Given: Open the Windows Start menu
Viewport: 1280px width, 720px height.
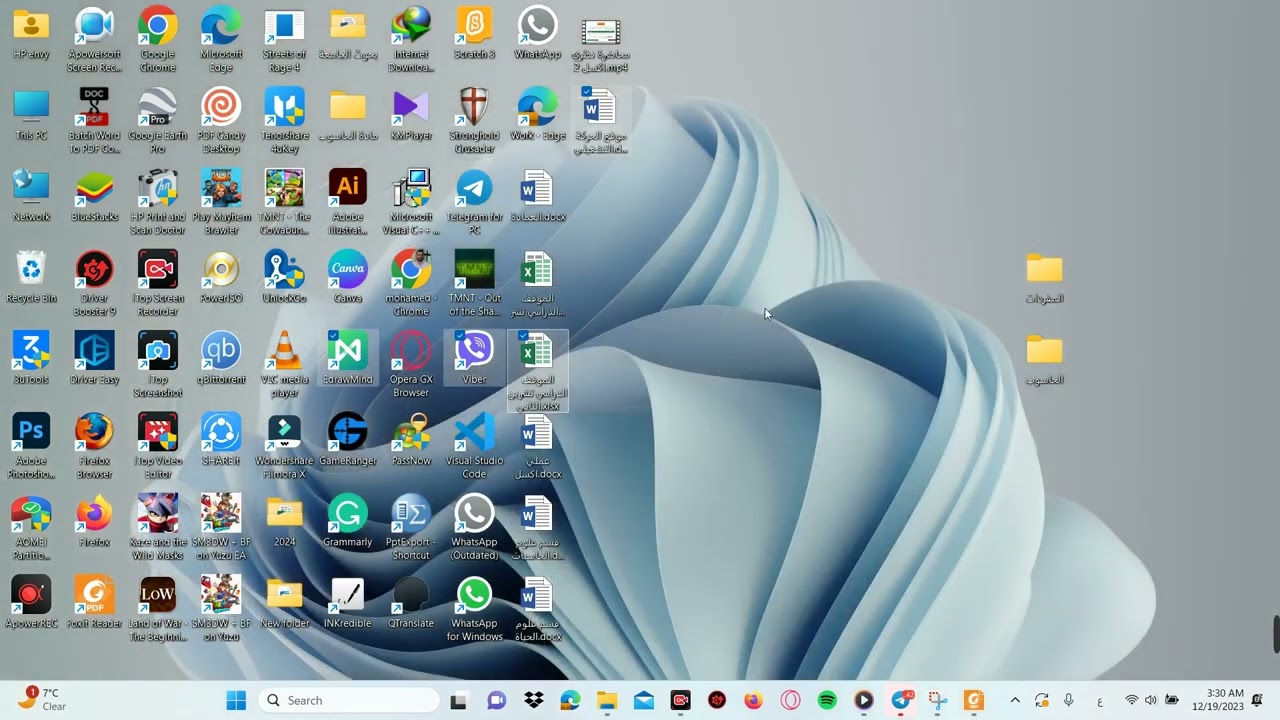Looking at the screenshot, I should [x=236, y=700].
